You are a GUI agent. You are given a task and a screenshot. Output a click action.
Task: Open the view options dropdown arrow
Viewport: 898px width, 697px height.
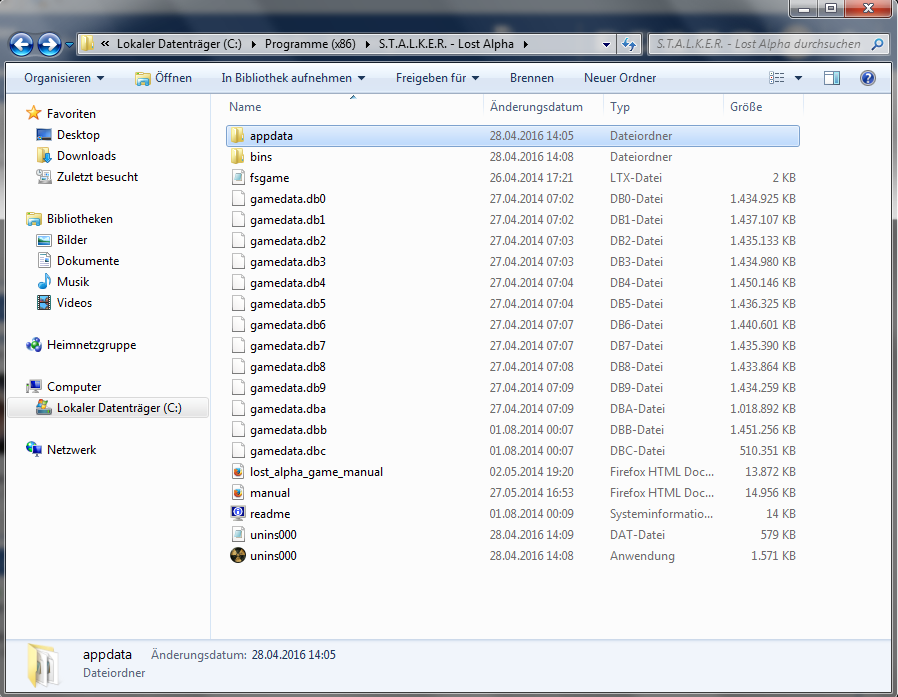tap(798, 78)
